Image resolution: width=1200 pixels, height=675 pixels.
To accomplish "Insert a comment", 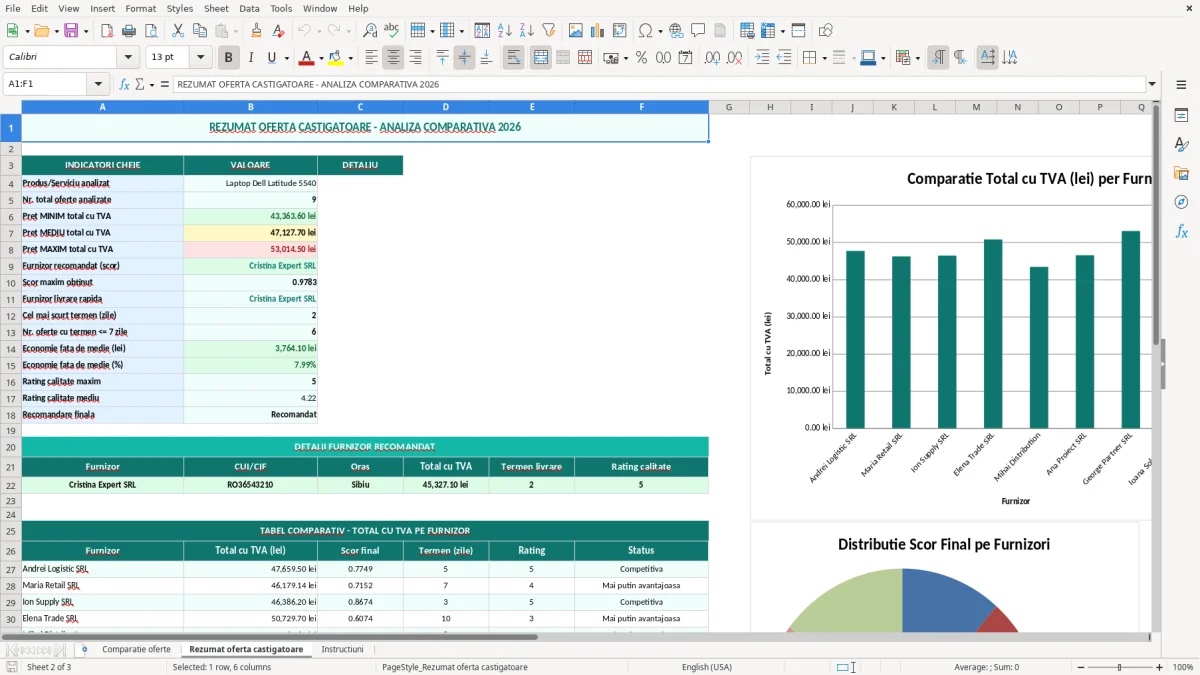I will pyautogui.click(x=698, y=31).
